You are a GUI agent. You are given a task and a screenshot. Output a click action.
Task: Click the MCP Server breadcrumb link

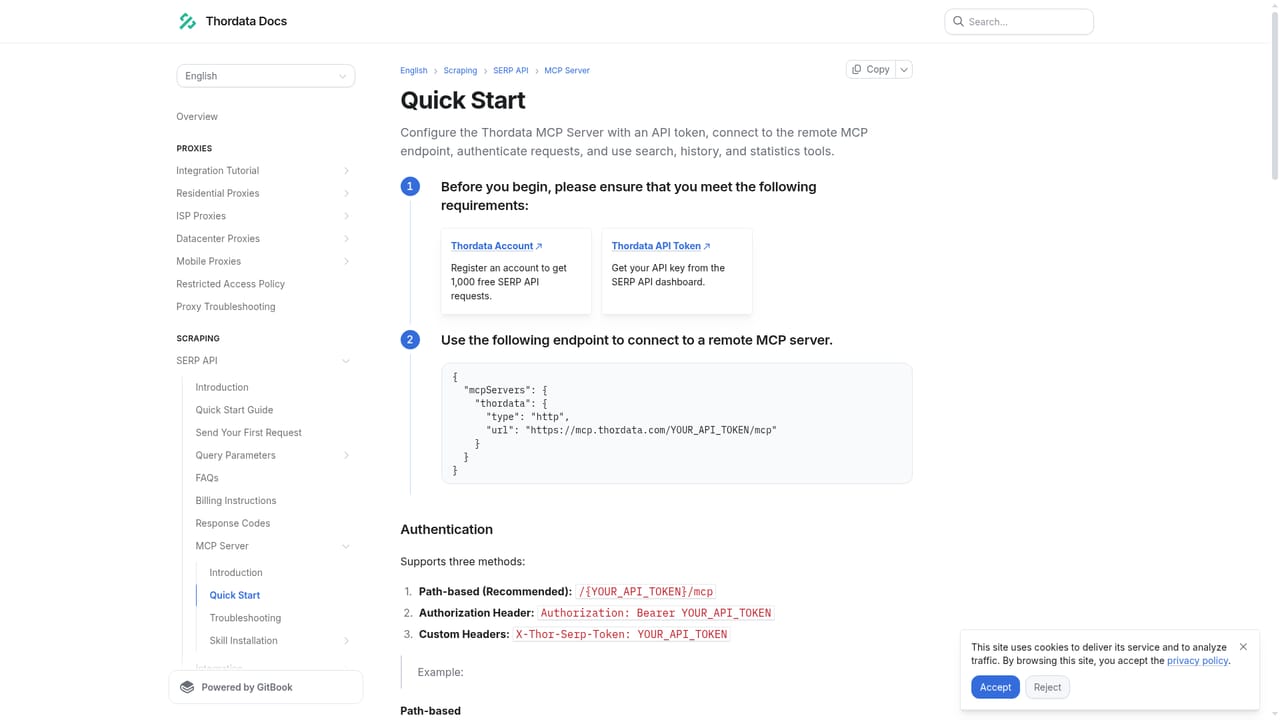point(567,71)
